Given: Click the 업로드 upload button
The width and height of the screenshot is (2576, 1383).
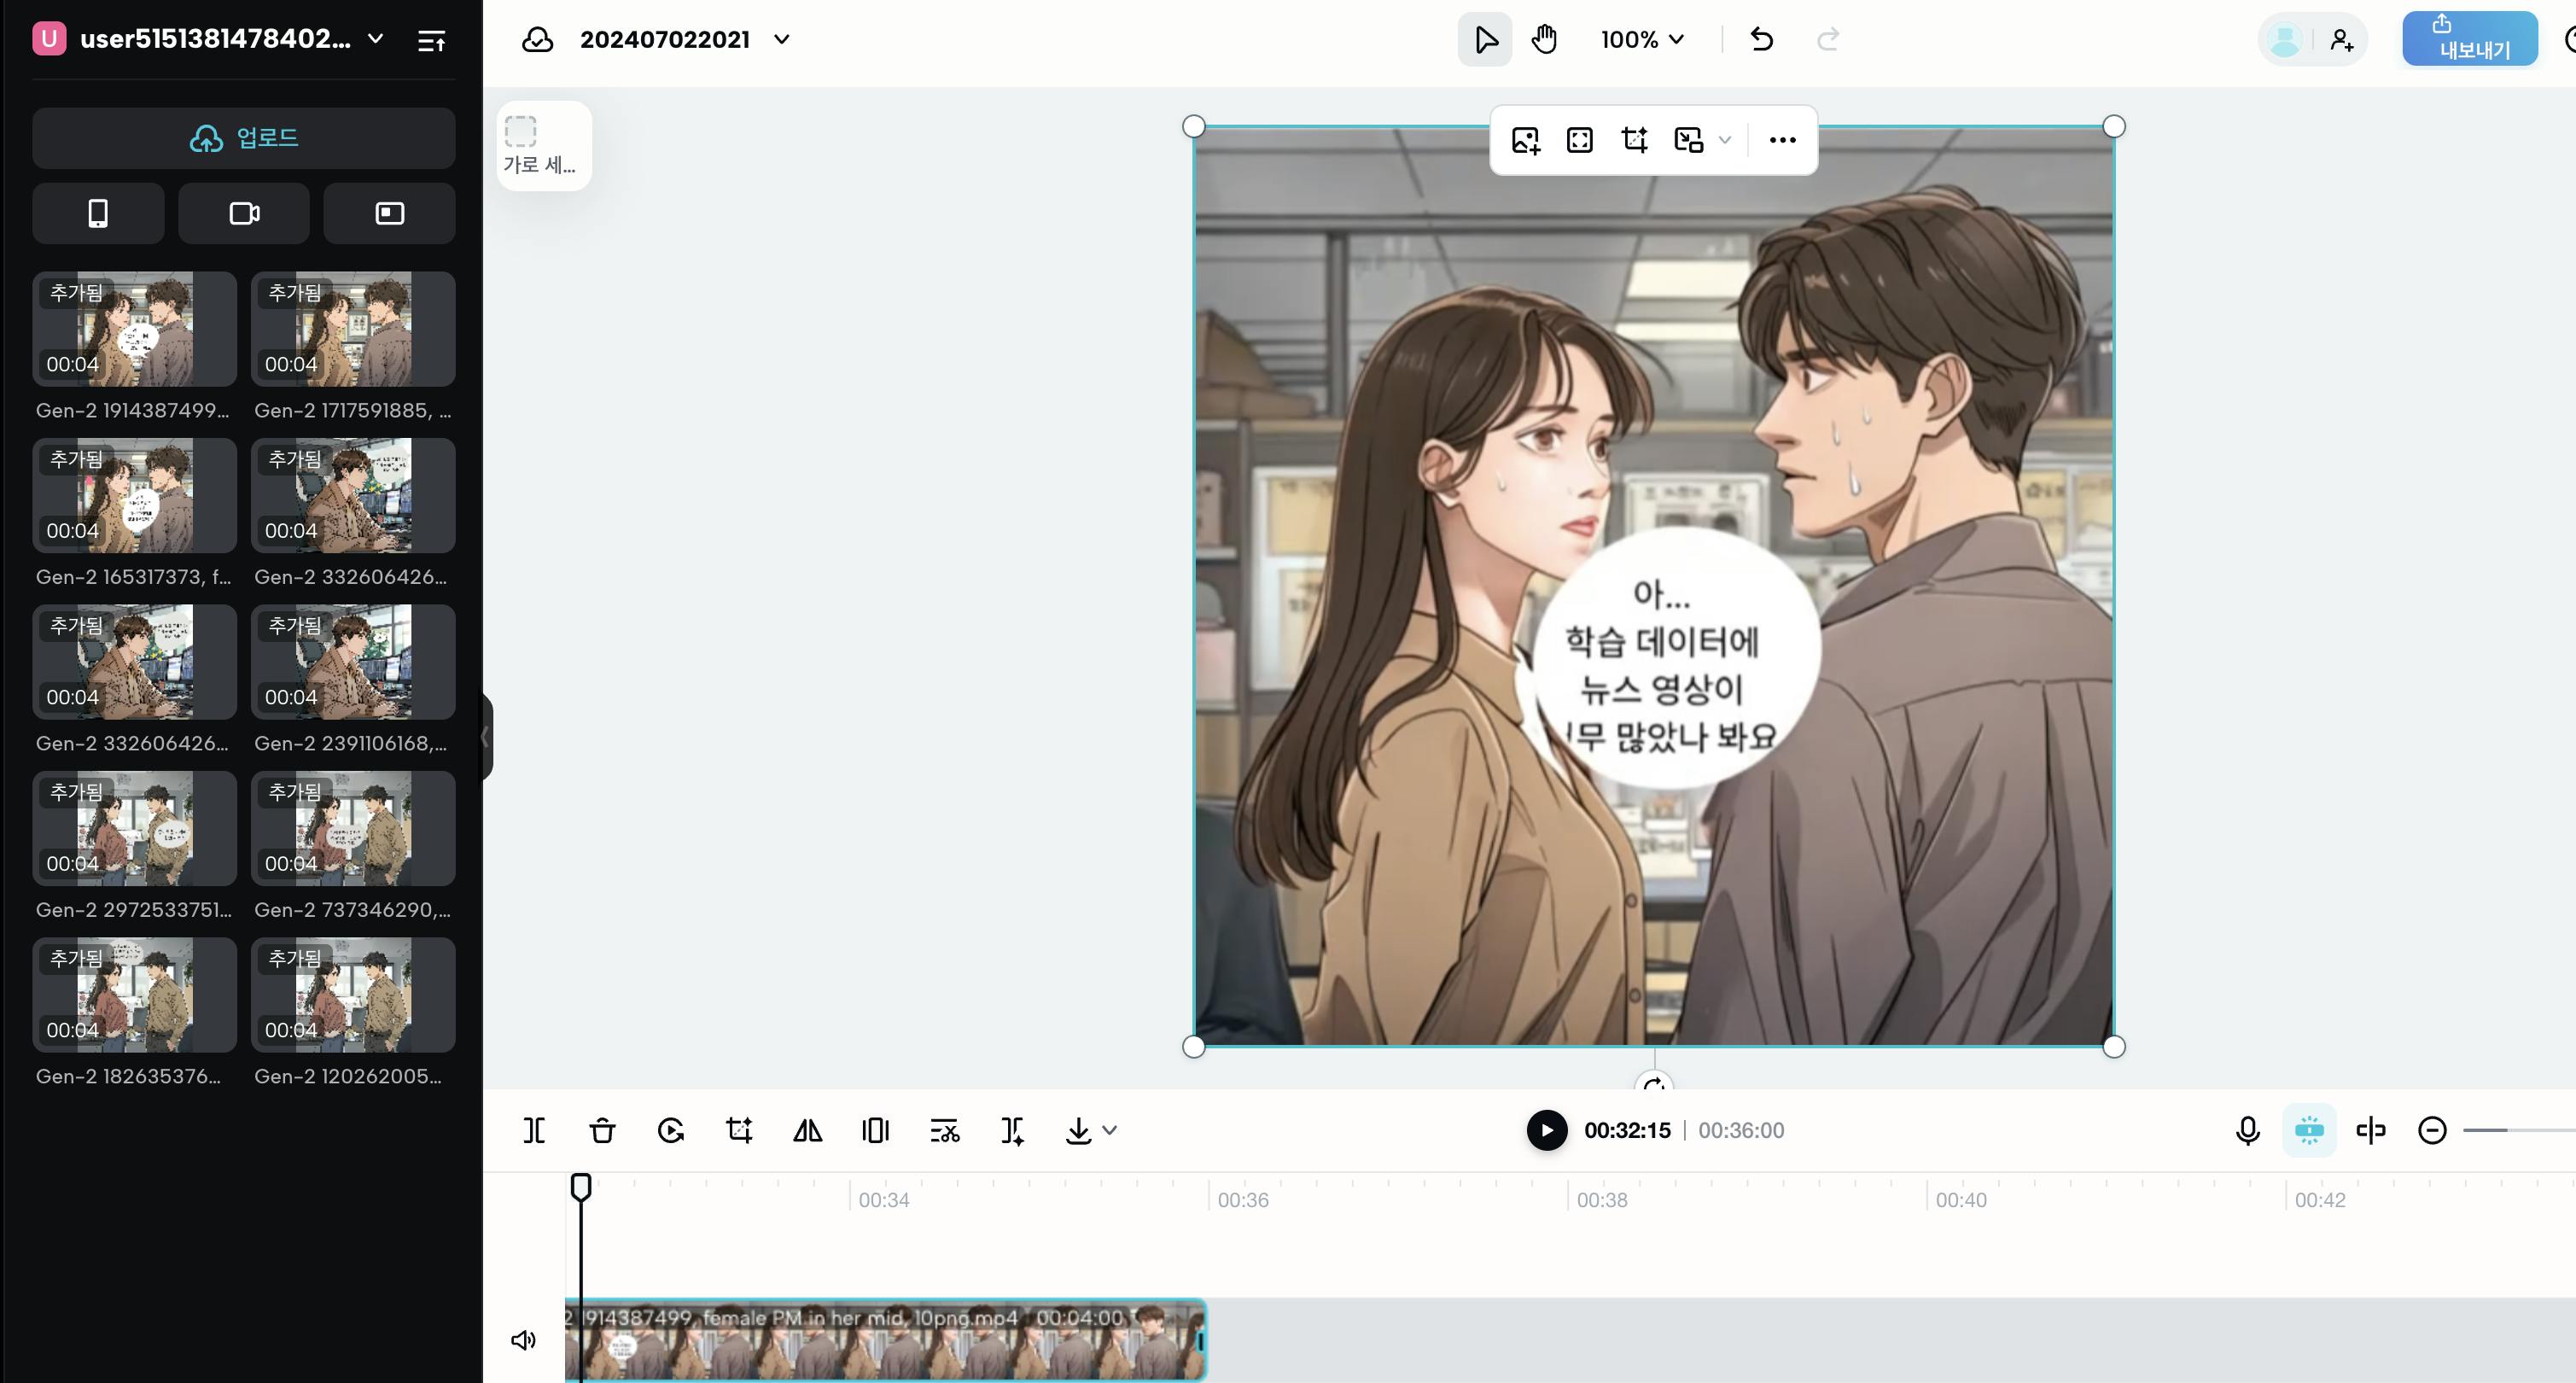Looking at the screenshot, I should pyautogui.click(x=244, y=138).
